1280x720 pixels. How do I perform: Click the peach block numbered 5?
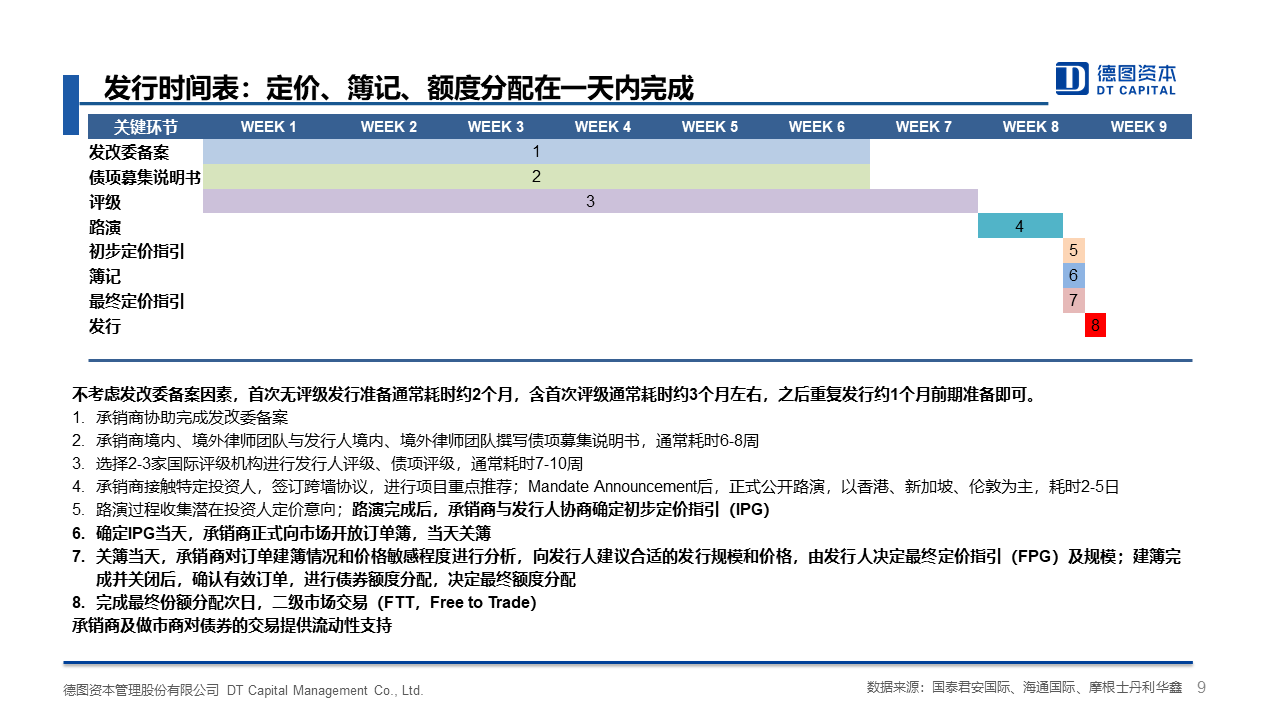click(x=1073, y=251)
